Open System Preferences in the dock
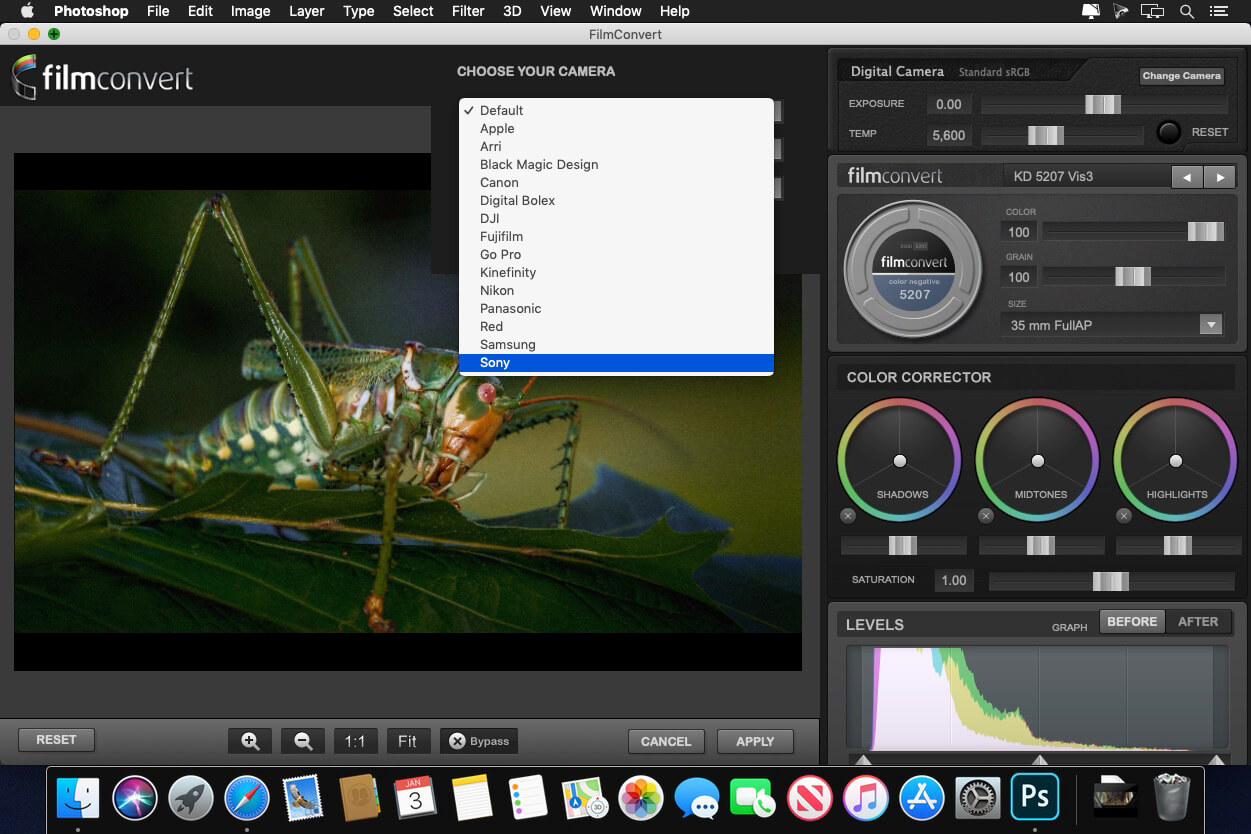The image size is (1251, 834). 978,798
